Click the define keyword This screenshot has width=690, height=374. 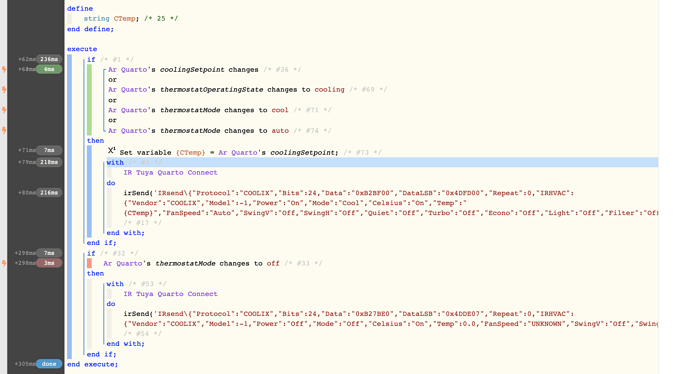(x=80, y=8)
